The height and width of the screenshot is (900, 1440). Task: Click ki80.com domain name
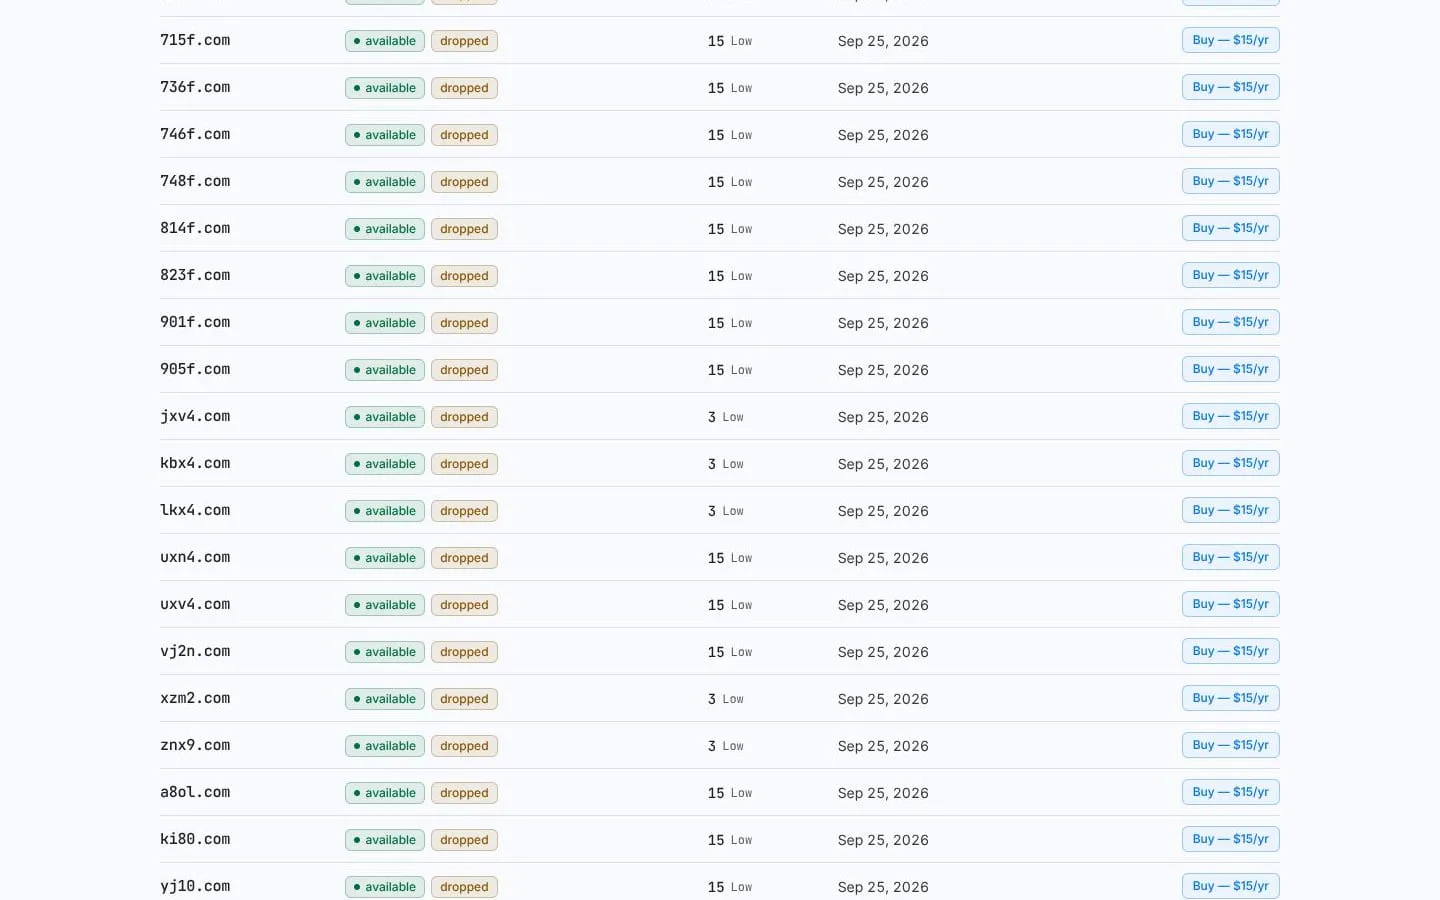tap(195, 839)
